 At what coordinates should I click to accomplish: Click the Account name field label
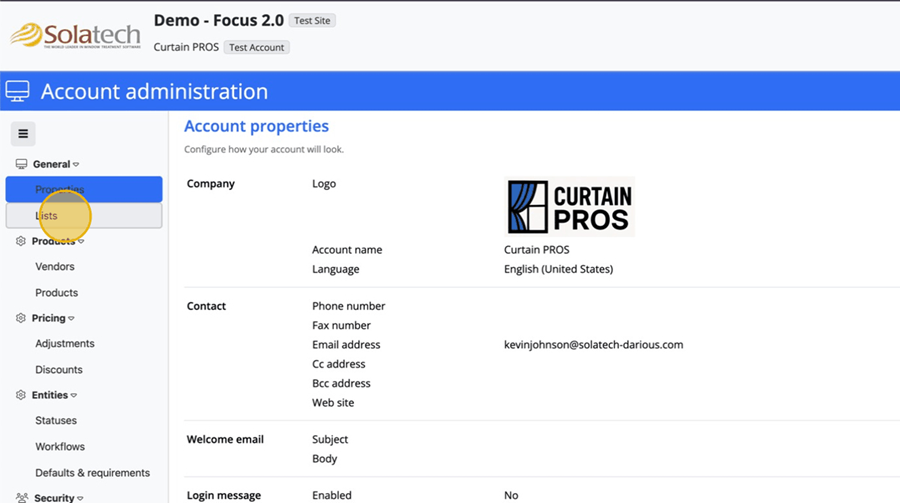click(347, 250)
